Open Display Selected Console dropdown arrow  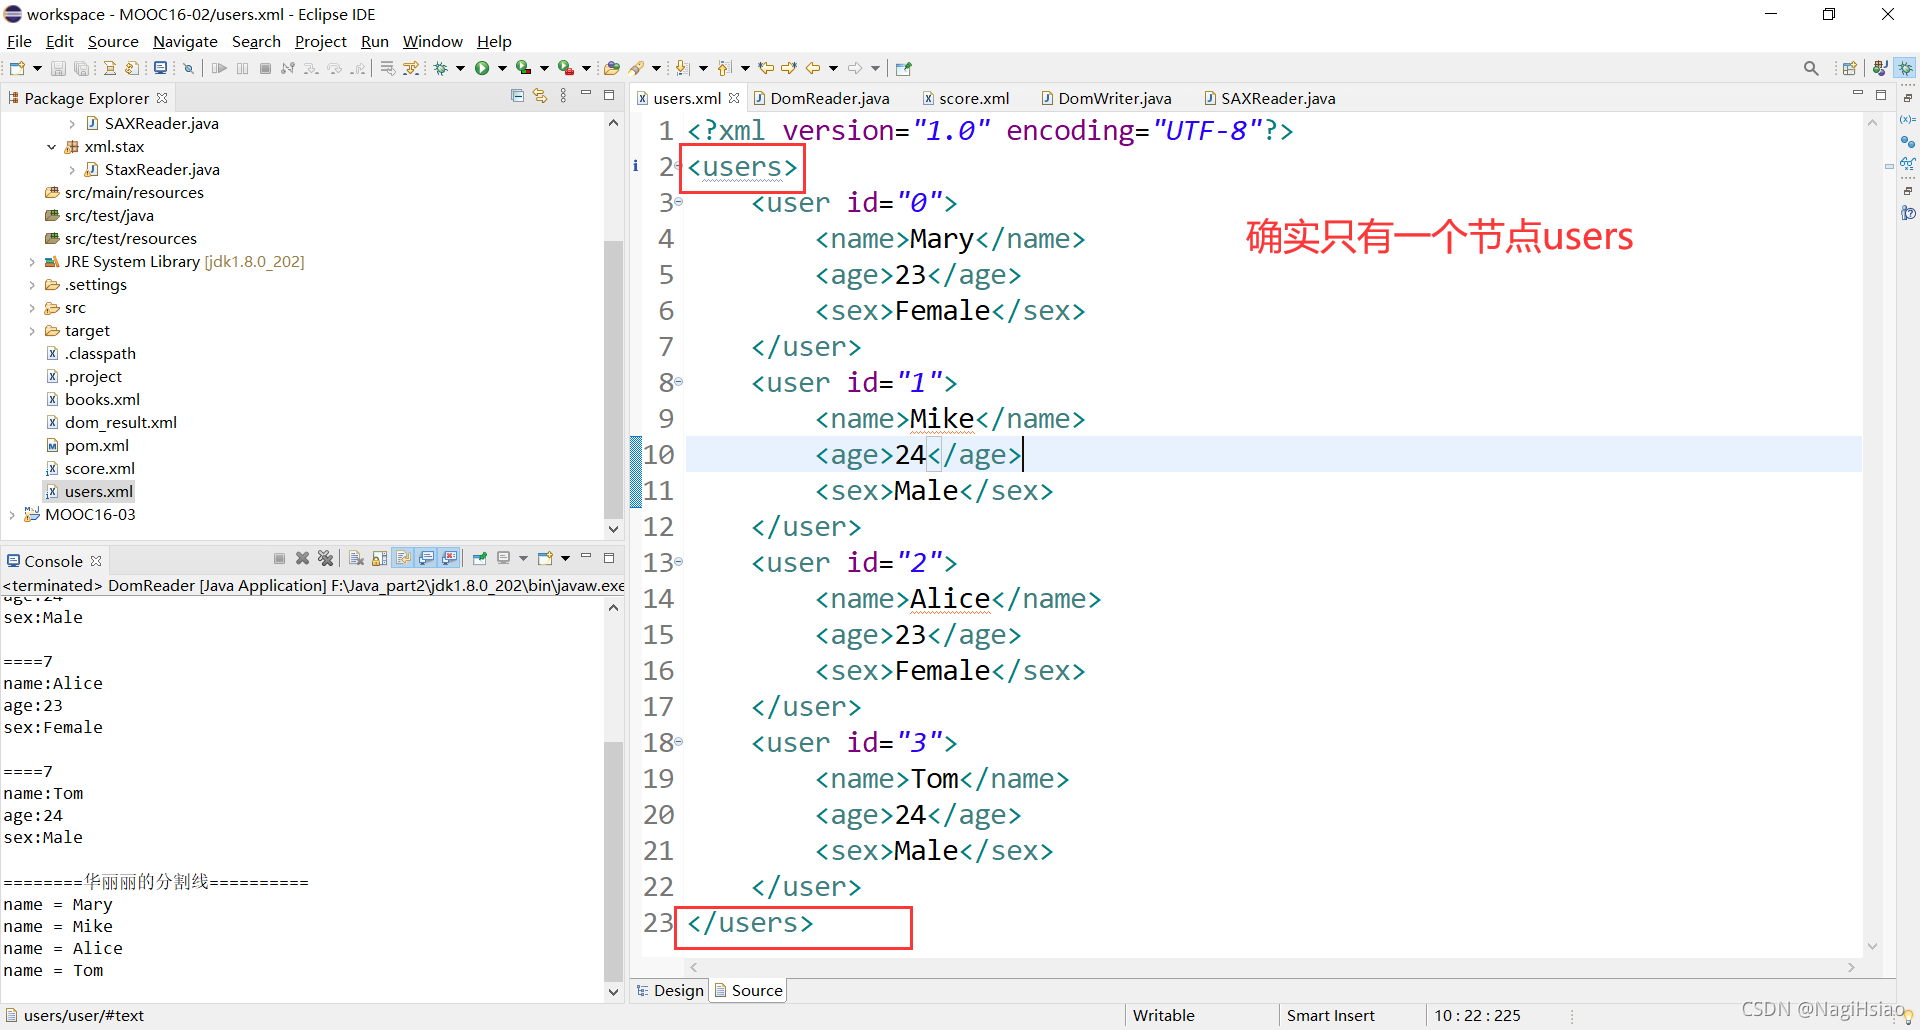point(523,558)
